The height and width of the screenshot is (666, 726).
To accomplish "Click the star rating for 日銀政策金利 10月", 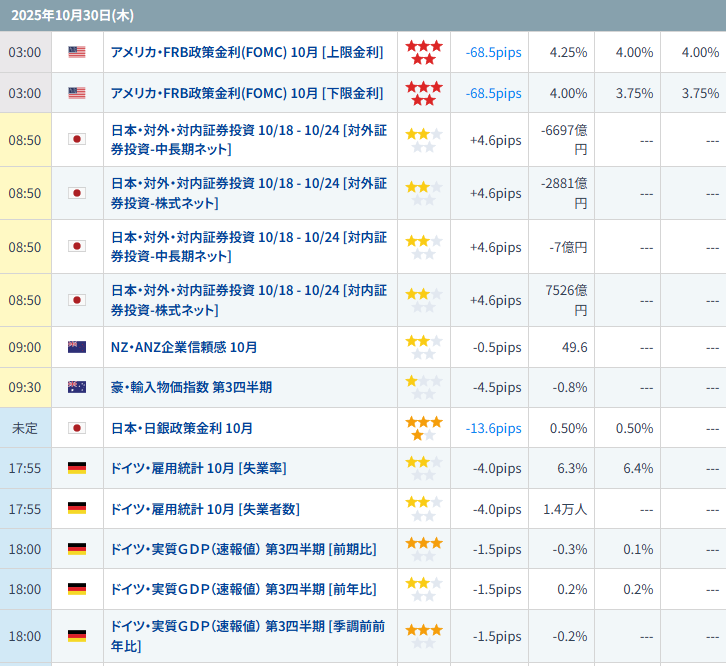I will (x=424, y=428).
